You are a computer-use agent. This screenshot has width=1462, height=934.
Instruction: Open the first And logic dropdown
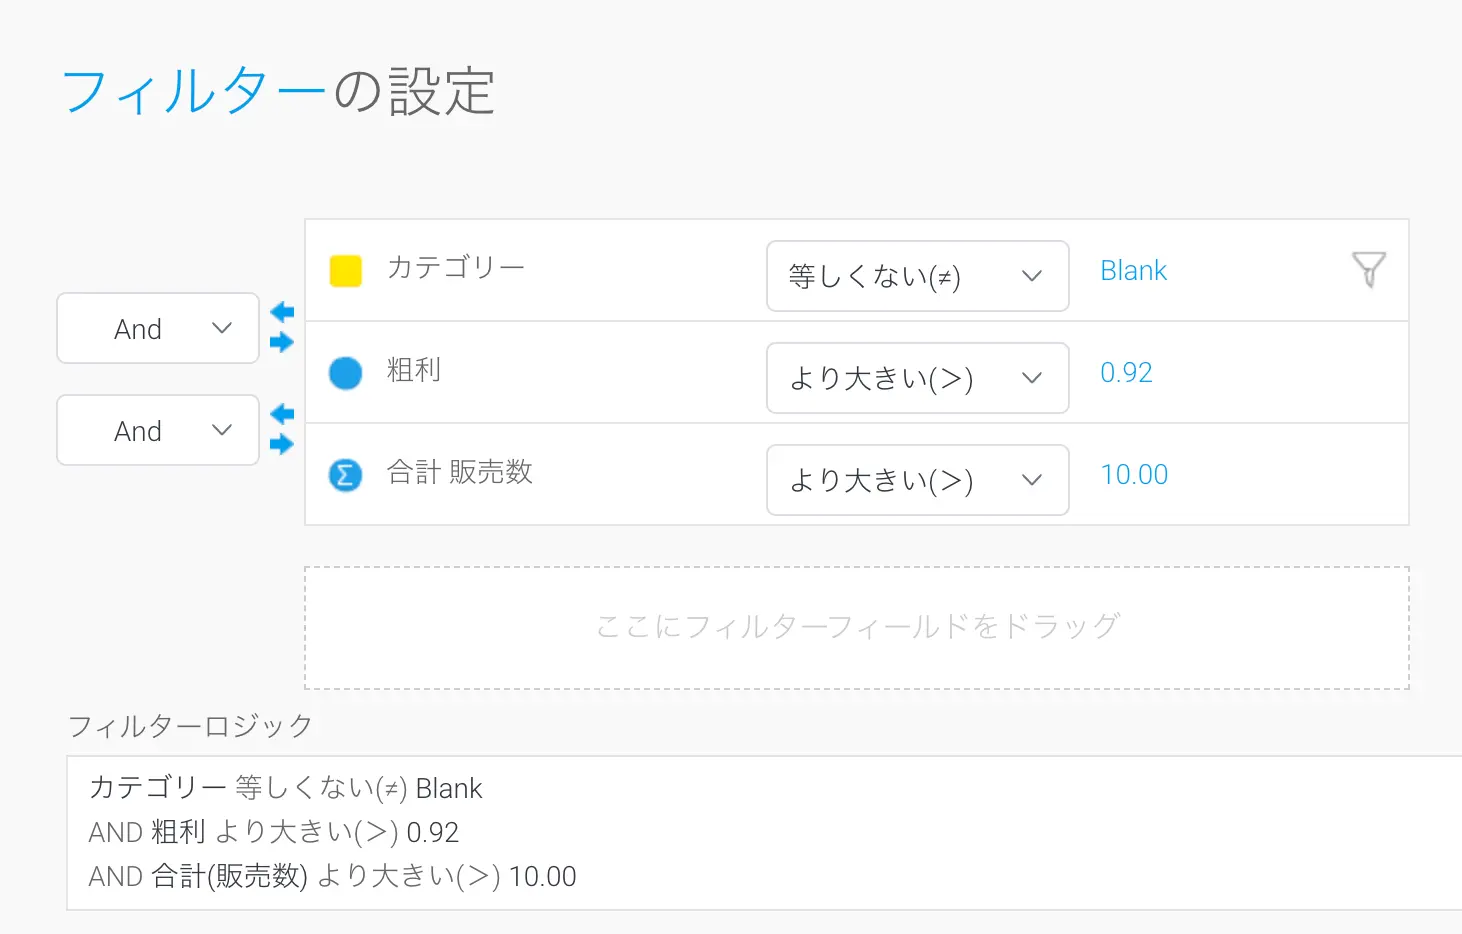pos(158,328)
